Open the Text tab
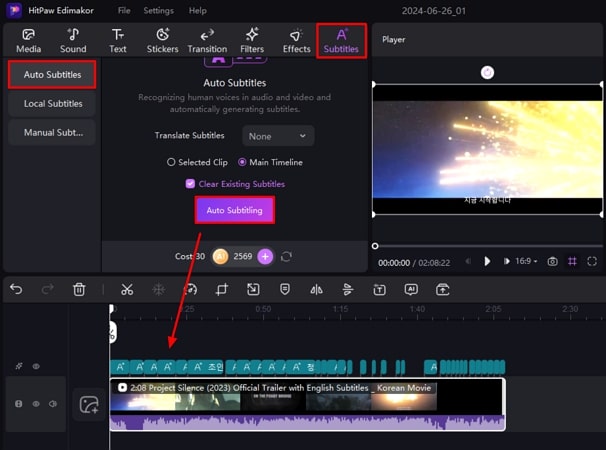The image size is (606, 450). pos(117,41)
